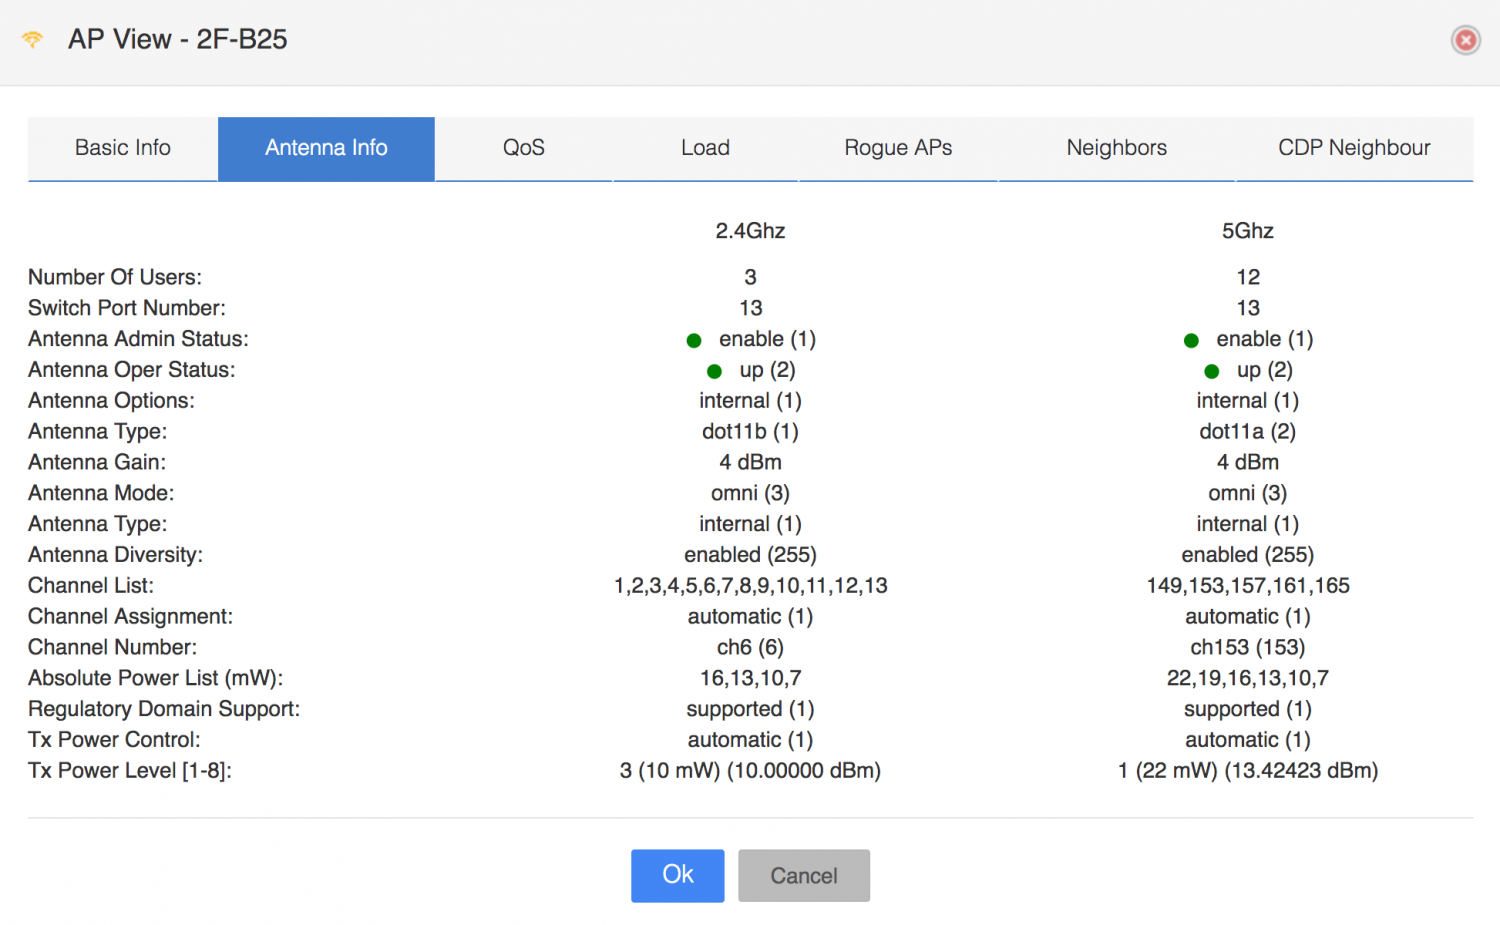Image resolution: width=1500 pixels, height=925 pixels.
Task: Click the green Antenna Admin Status indicator for 5Ghz
Action: (1191, 340)
